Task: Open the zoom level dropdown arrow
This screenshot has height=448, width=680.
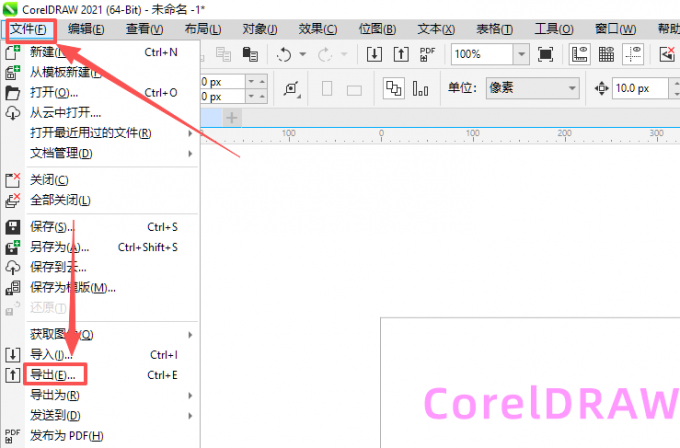Action: [521, 54]
